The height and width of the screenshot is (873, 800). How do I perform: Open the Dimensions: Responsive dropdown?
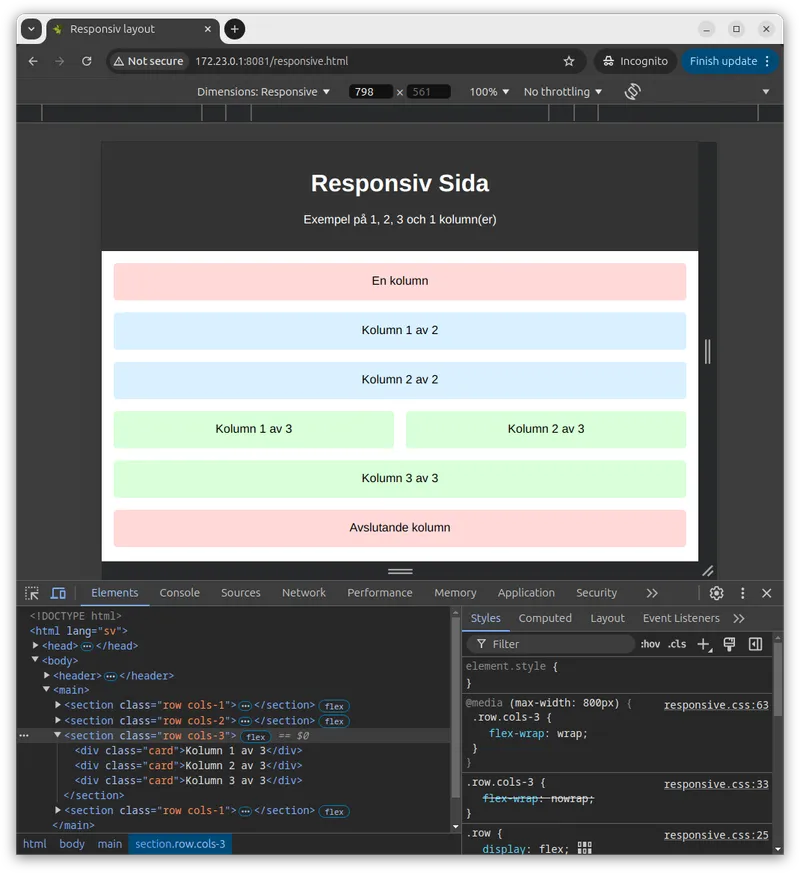pos(263,92)
